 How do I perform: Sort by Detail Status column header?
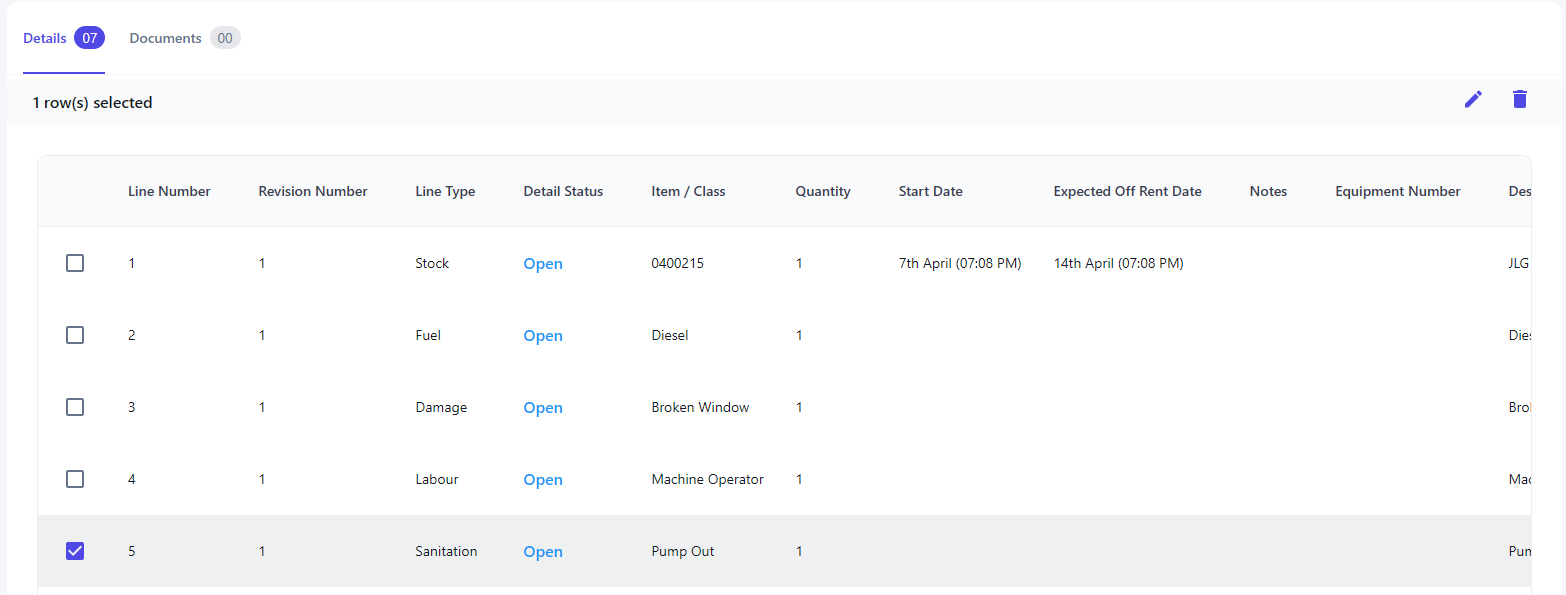coord(563,191)
